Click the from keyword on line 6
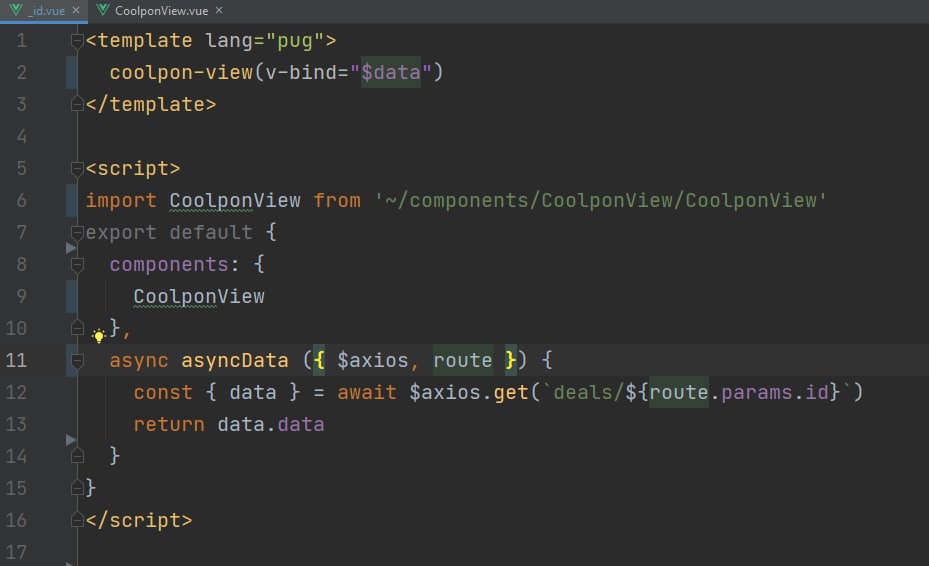The height and width of the screenshot is (566, 929). click(x=337, y=200)
